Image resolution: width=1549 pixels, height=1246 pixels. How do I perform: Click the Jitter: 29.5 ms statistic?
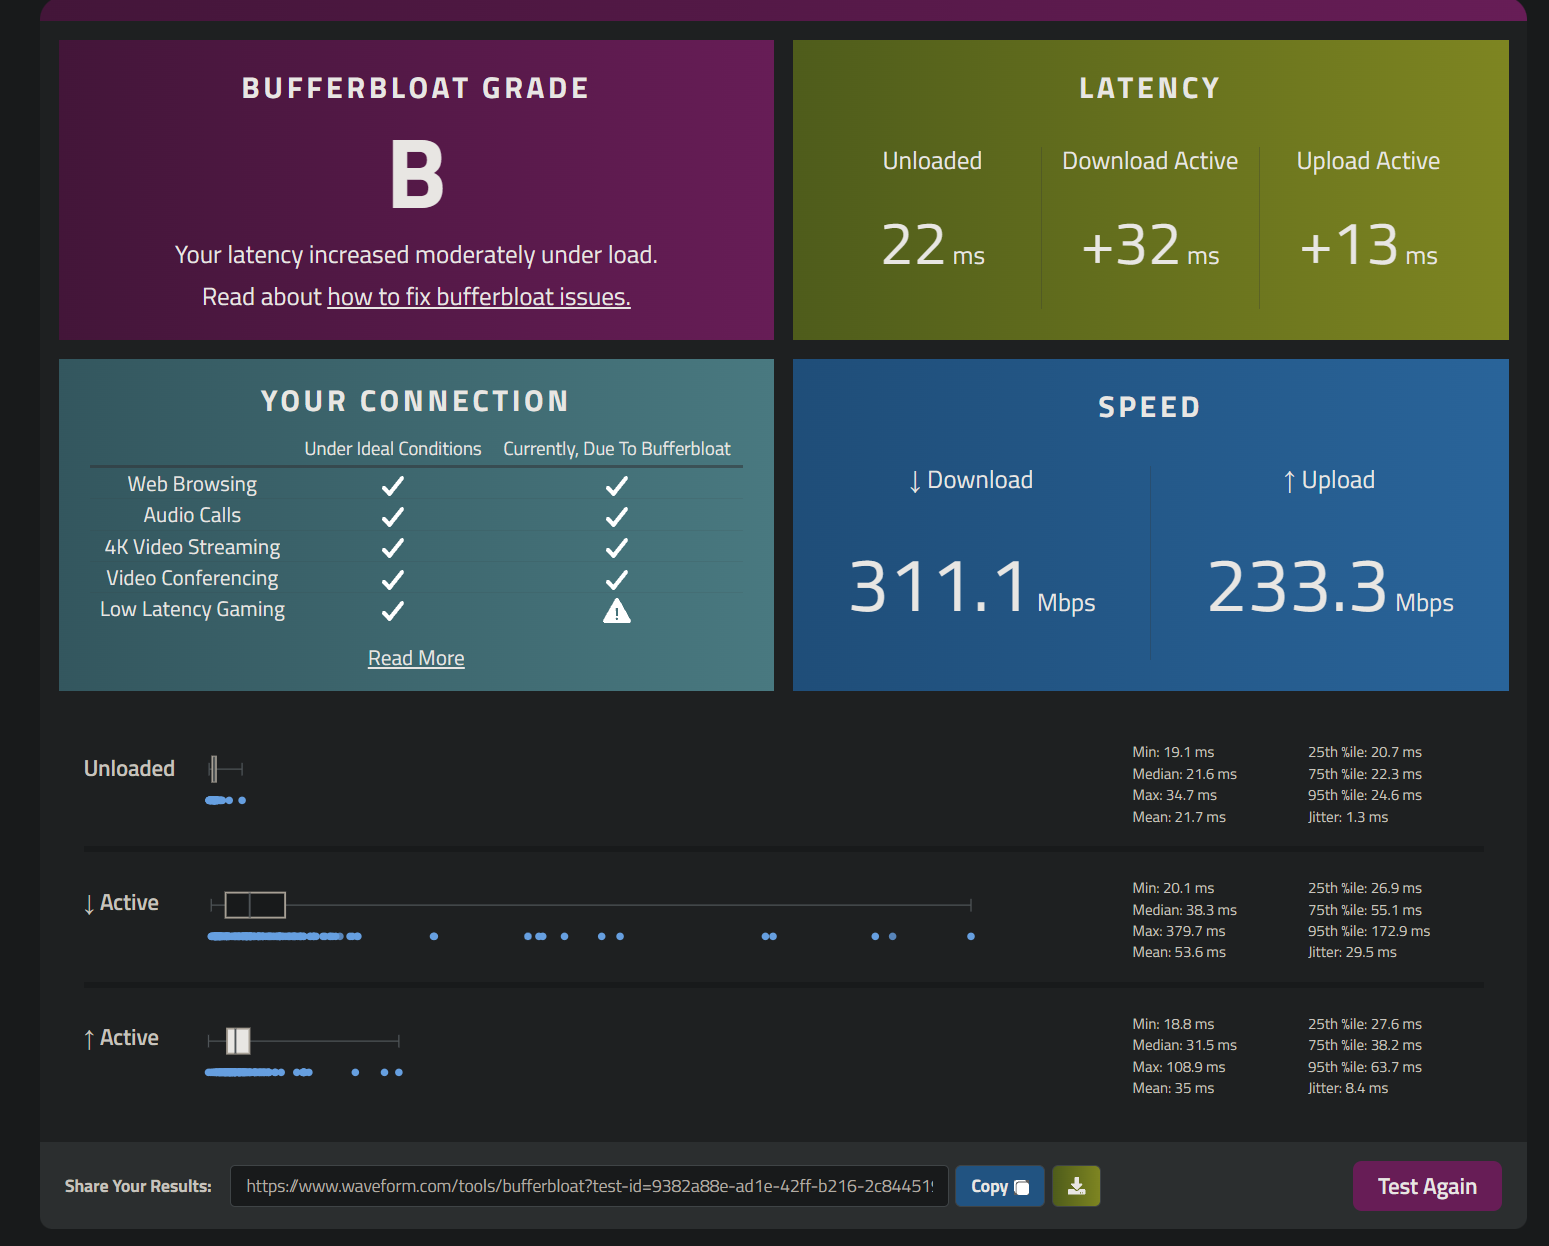coord(1352,952)
